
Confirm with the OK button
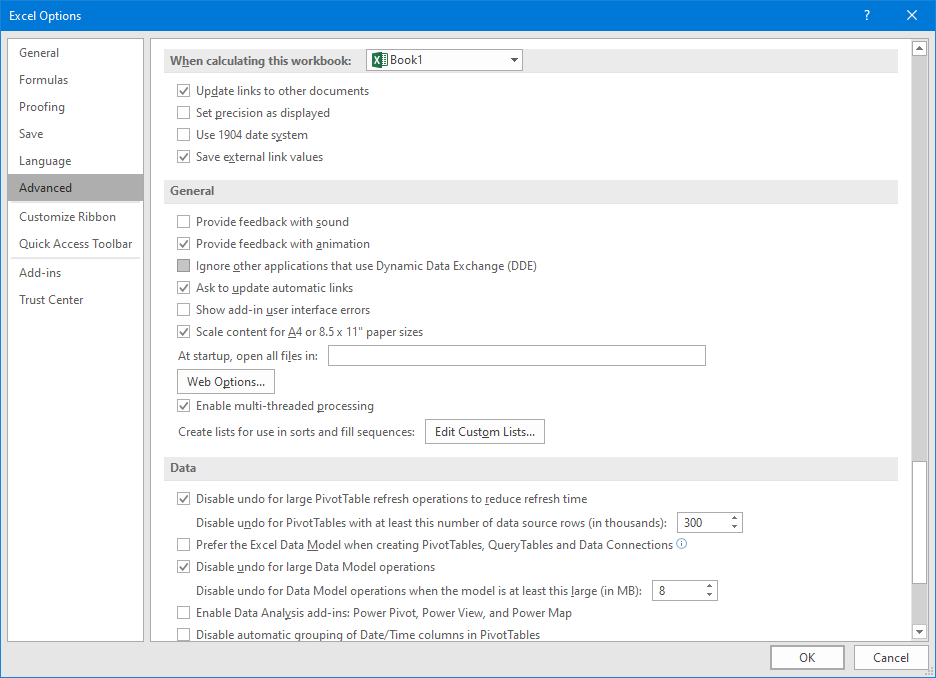(x=807, y=658)
